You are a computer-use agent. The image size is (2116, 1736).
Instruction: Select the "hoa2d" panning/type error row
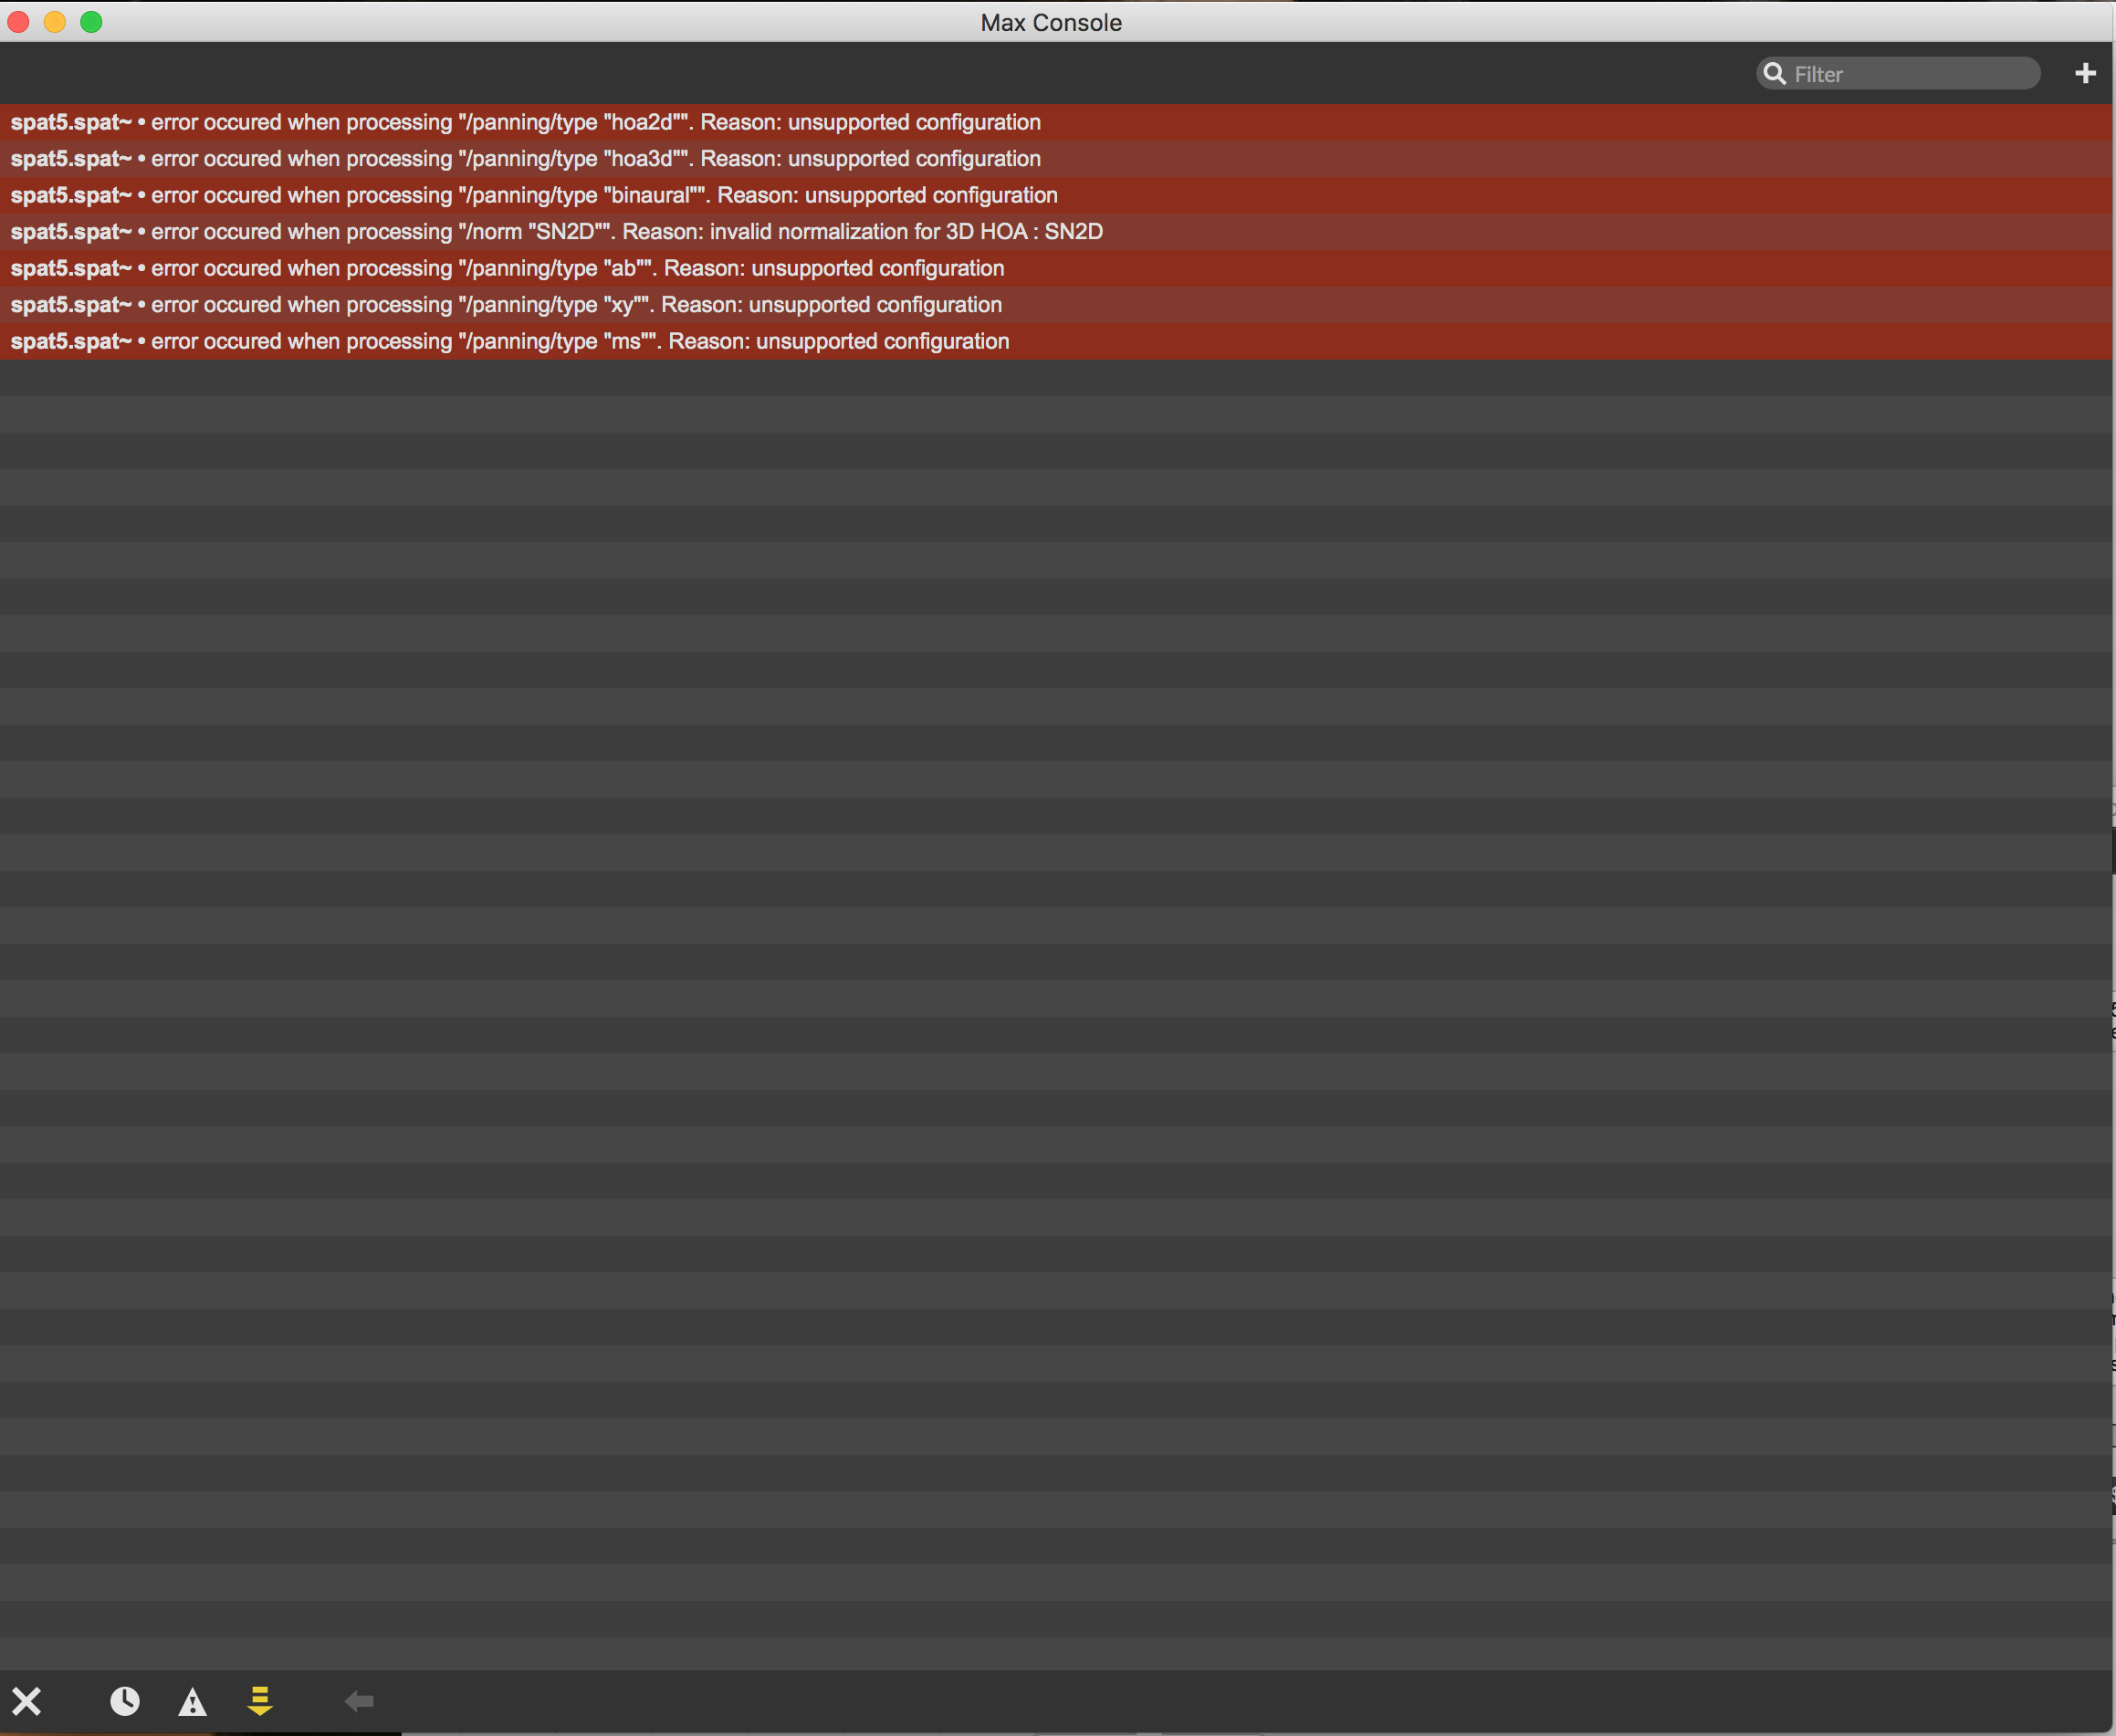point(1056,122)
